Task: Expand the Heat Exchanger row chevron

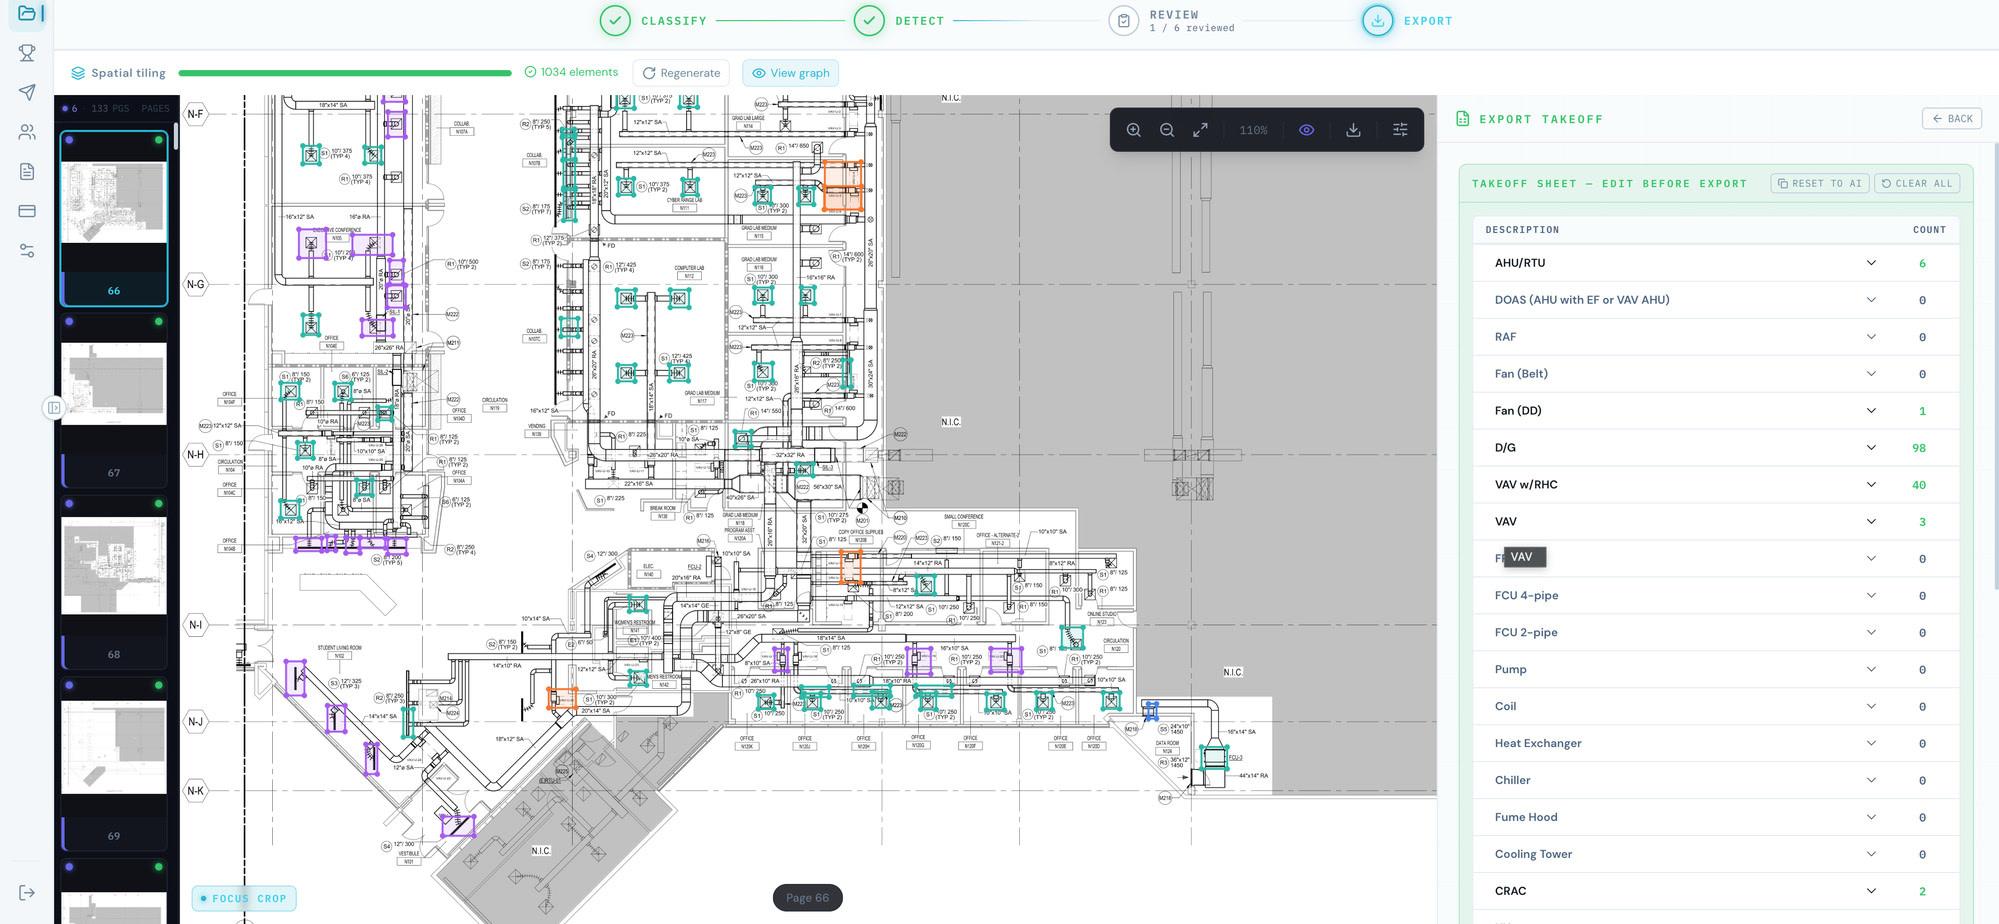Action: 1871,744
